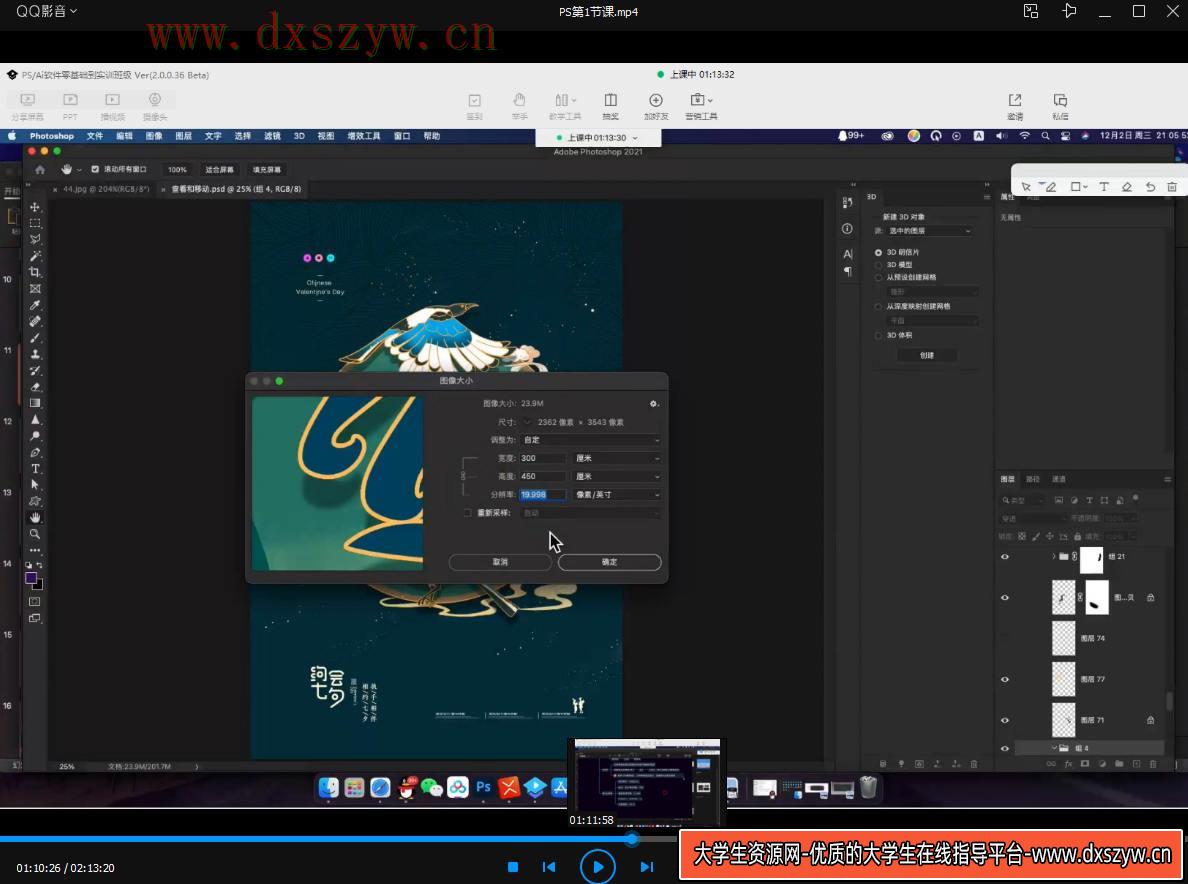The height and width of the screenshot is (884, 1188).
Task: Click the Home icon in options bar
Action: tap(40, 170)
